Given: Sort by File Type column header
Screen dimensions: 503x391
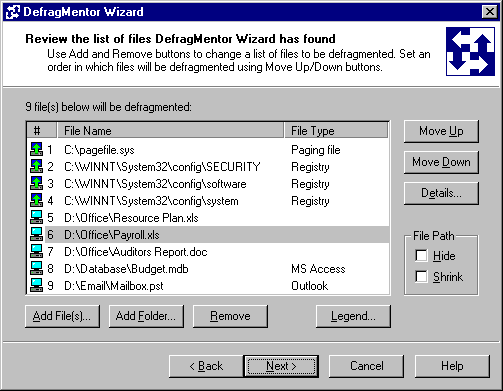Looking at the screenshot, I should (x=336, y=130).
